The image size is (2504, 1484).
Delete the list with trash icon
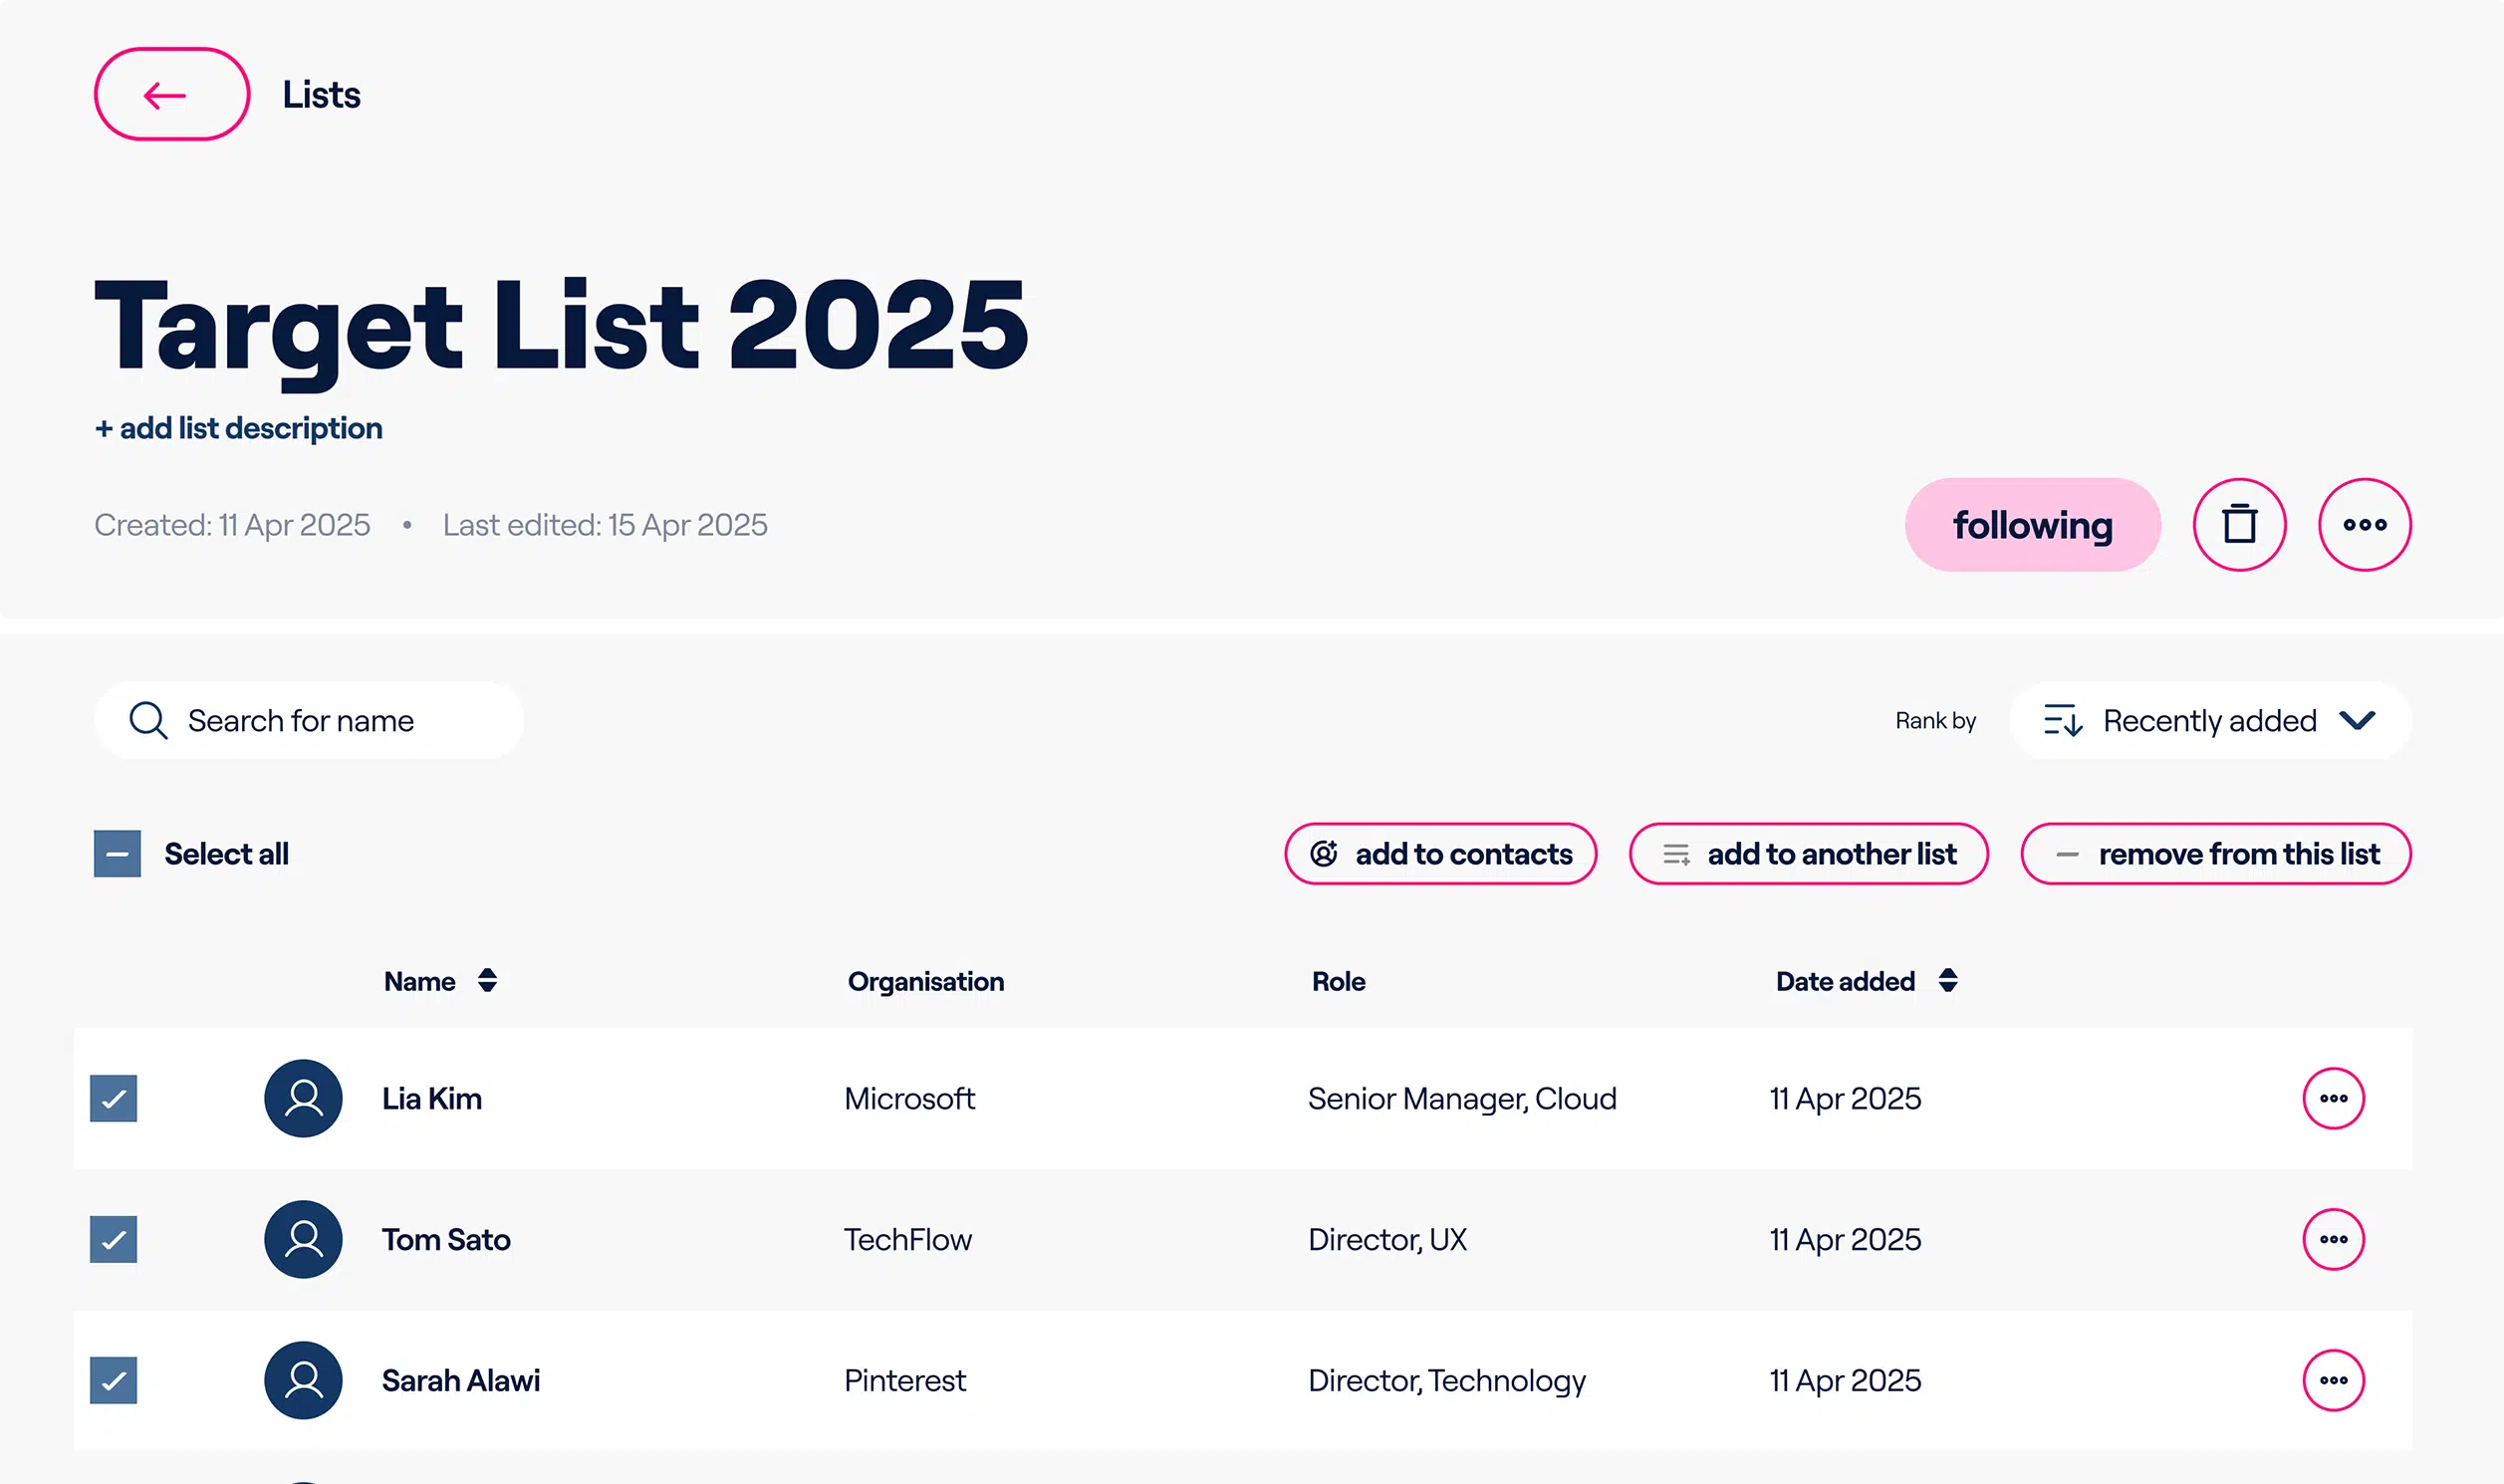coord(2239,525)
